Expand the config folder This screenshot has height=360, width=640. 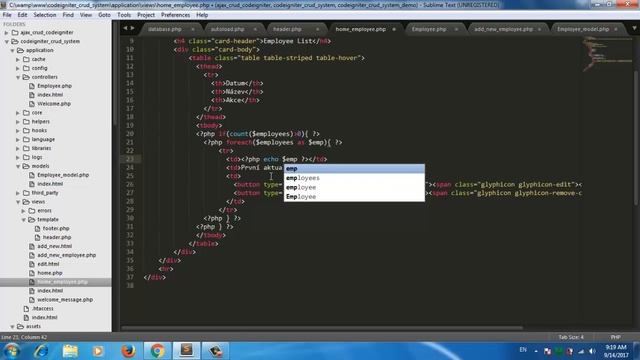[x=18, y=69]
